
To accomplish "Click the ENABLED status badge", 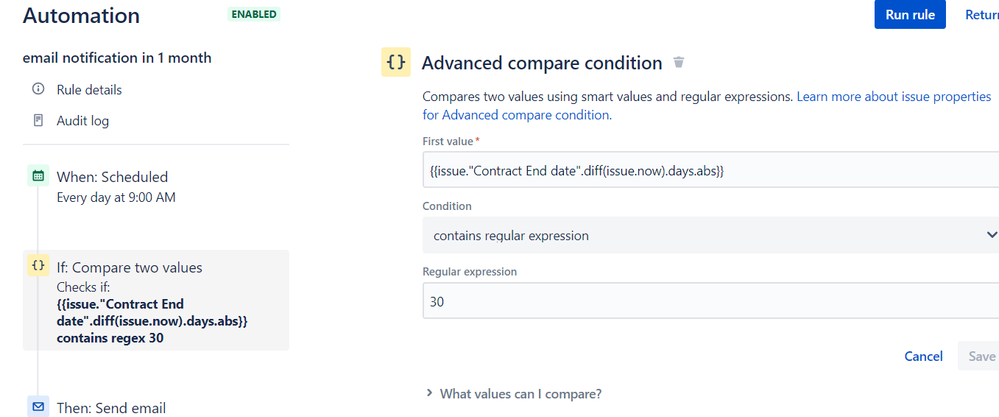I will (x=254, y=15).
